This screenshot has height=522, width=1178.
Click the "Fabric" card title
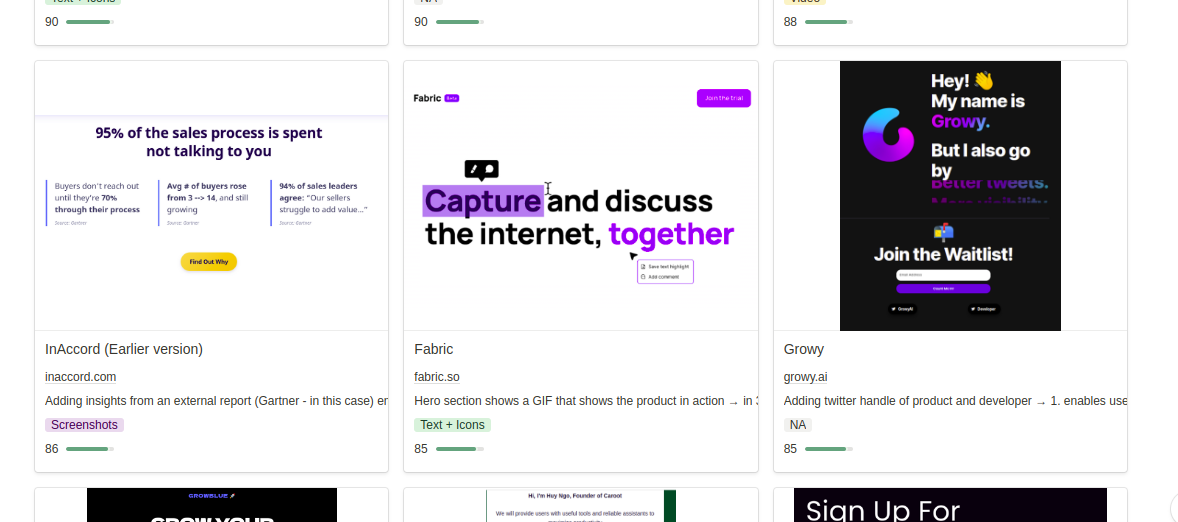pos(433,349)
